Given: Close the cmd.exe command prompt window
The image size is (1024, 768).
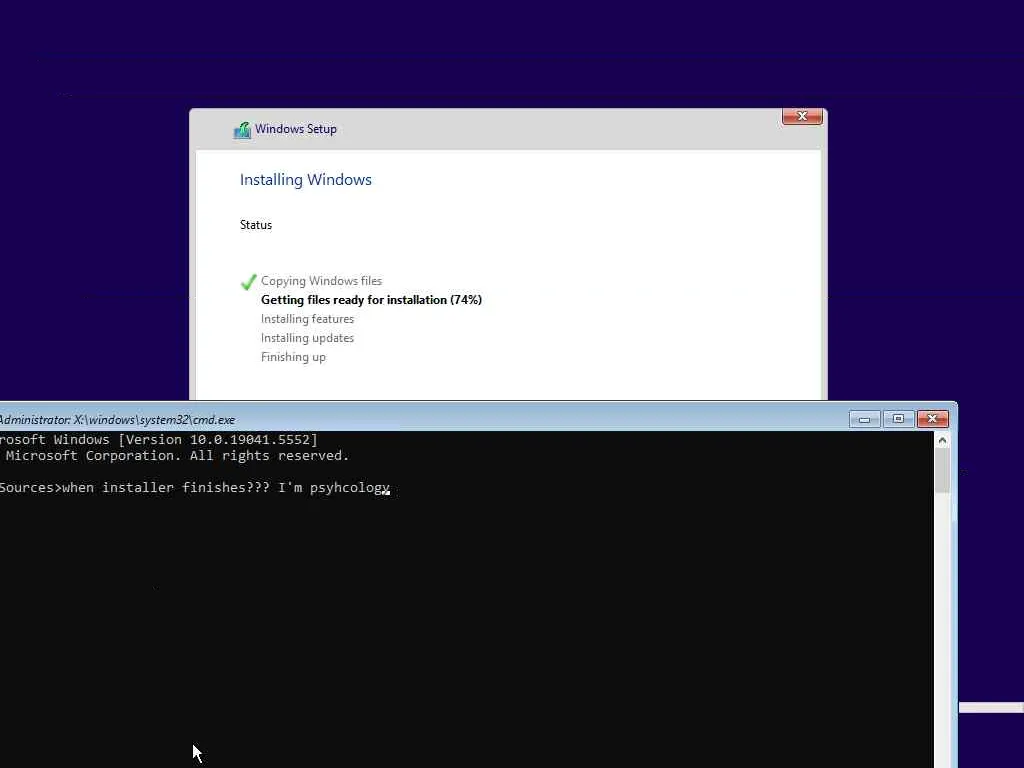Looking at the screenshot, I should tap(933, 419).
